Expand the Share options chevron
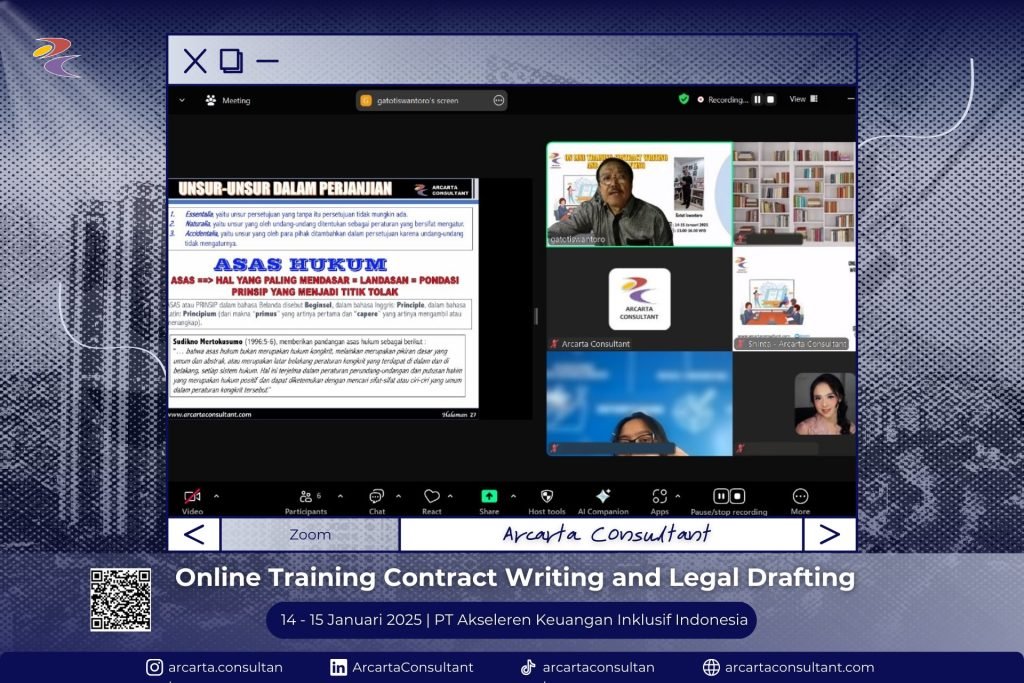The image size is (1024, 683). 513,496
